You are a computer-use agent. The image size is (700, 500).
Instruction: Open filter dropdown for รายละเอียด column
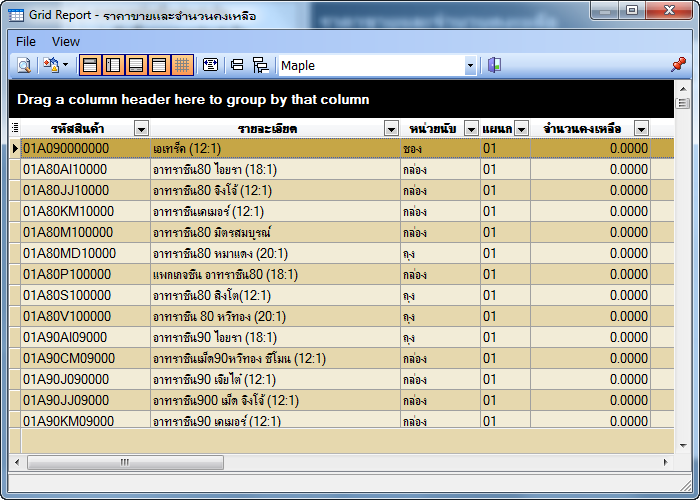pyautogui.click(x=391, y=128)
